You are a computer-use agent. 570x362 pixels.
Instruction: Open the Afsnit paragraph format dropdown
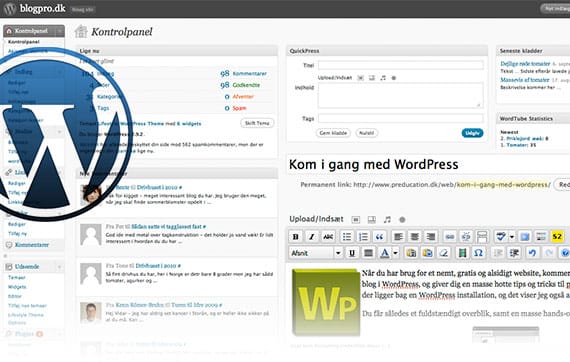tap(316, 253)
